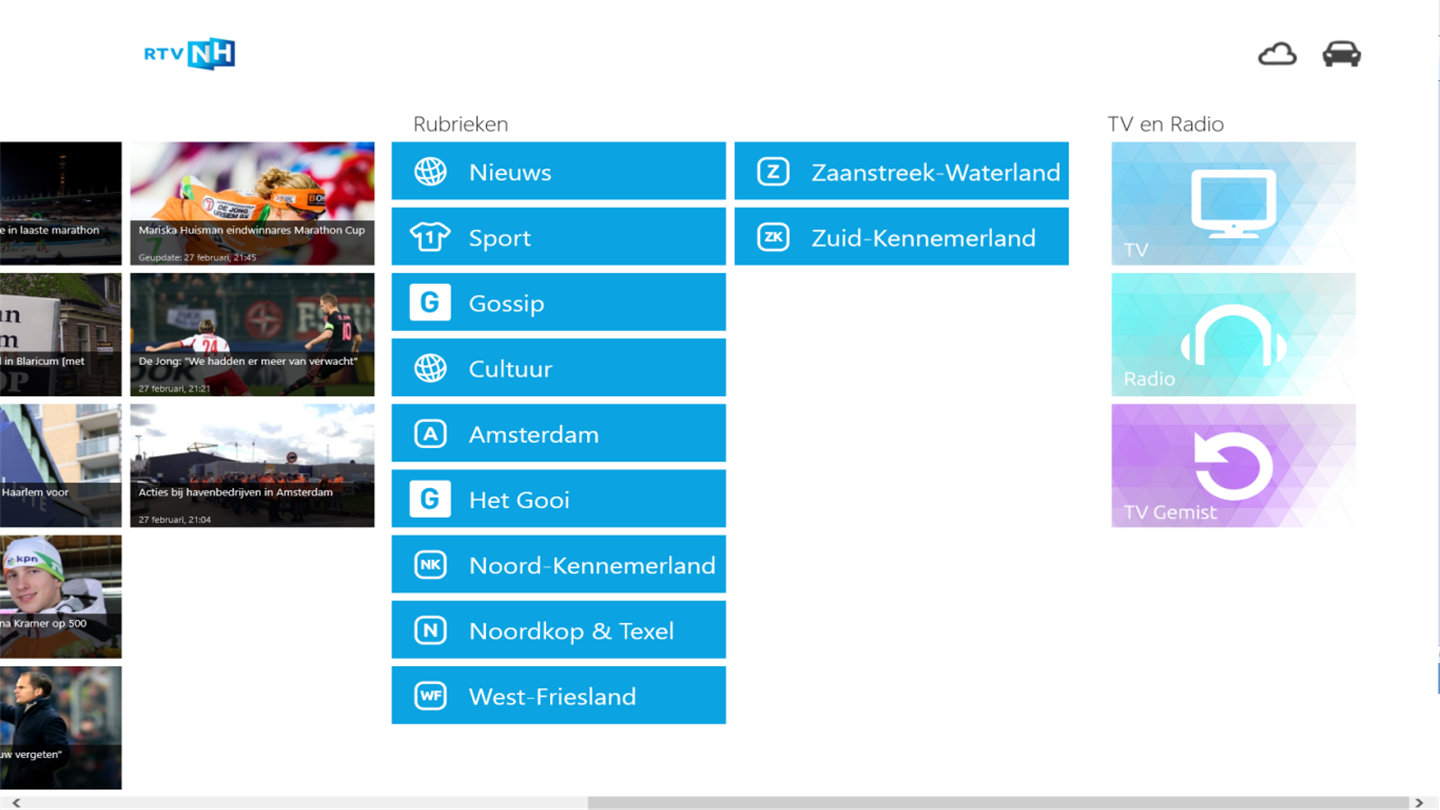This screenshot has height=810, width=1440.
Task: Select Zuid-Kennemerland region
Action: 901,237
